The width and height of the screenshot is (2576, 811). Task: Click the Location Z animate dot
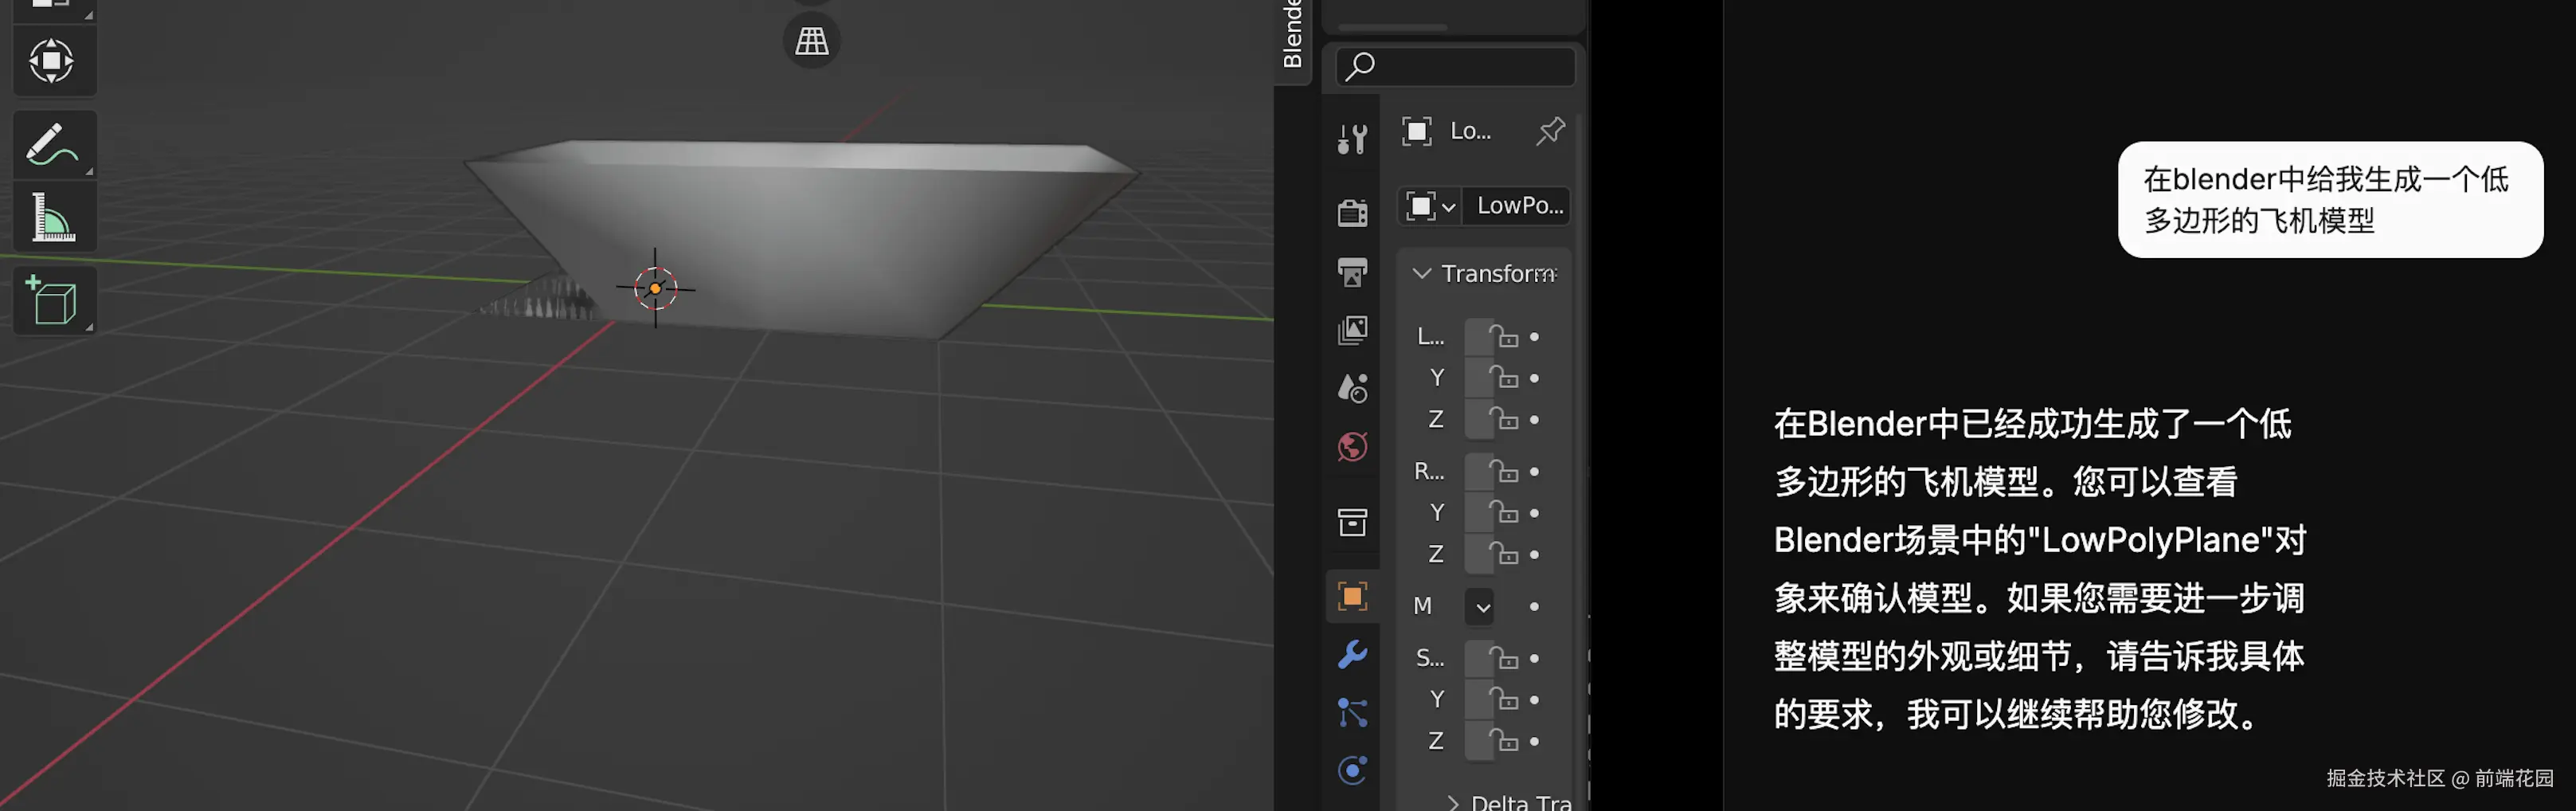(1534, 420)
